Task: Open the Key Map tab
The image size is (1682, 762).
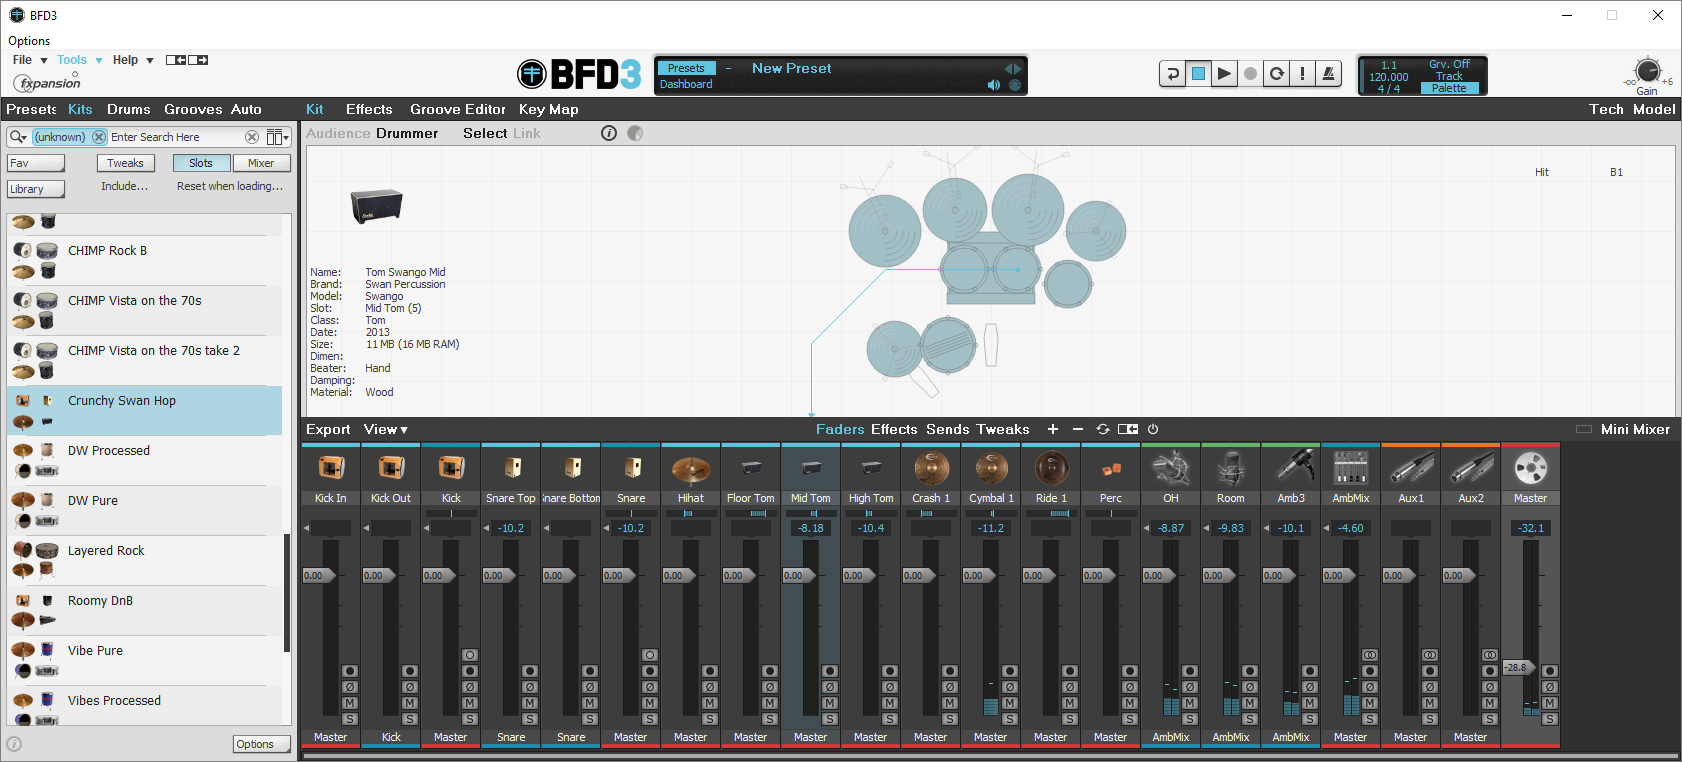Action: click(x=549, y=109)
